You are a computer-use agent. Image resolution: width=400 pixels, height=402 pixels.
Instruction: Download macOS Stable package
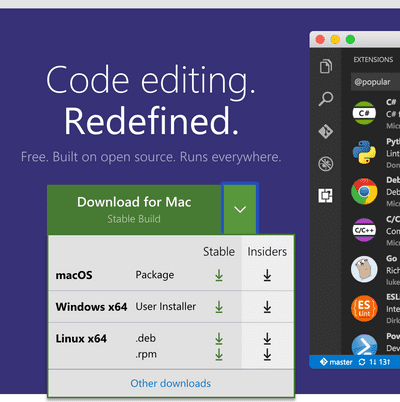[x=219, y=276]
